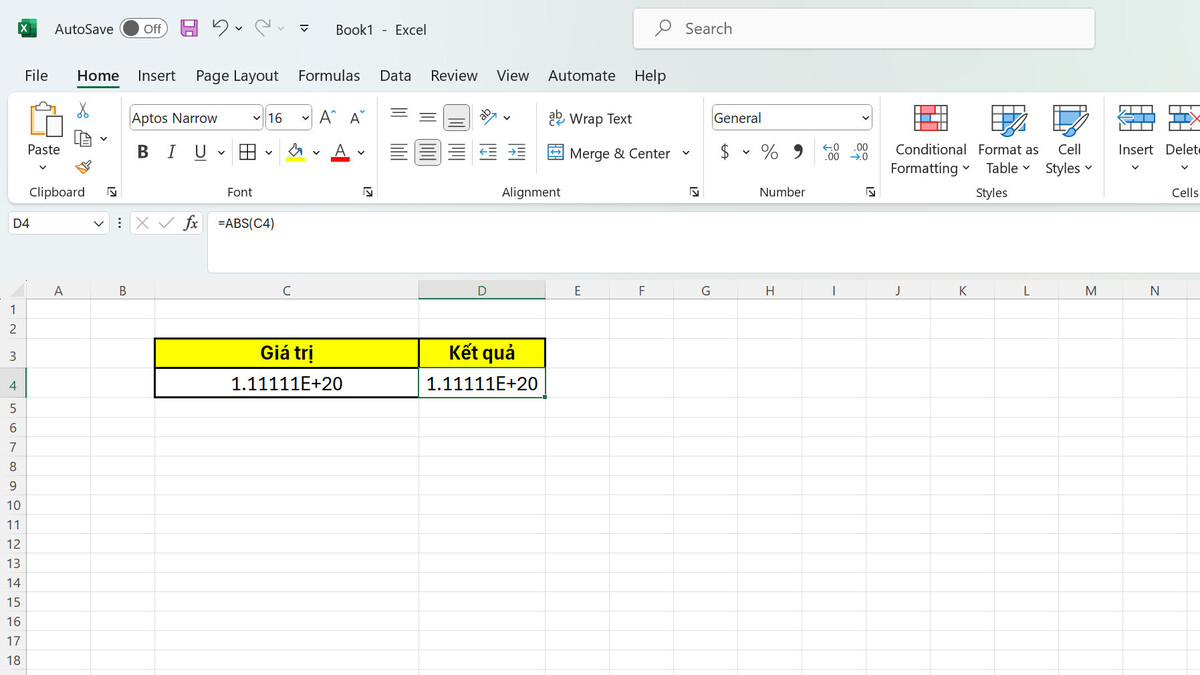Increase decimal places
The width and height of the screenshot is (1200, 675).
pyautogui.click(x=831, y=152)
